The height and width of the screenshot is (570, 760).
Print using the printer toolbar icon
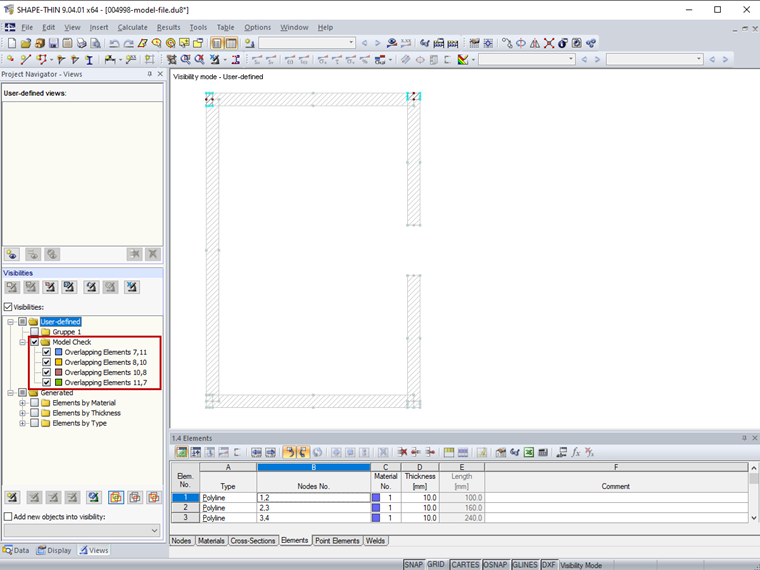81,43
